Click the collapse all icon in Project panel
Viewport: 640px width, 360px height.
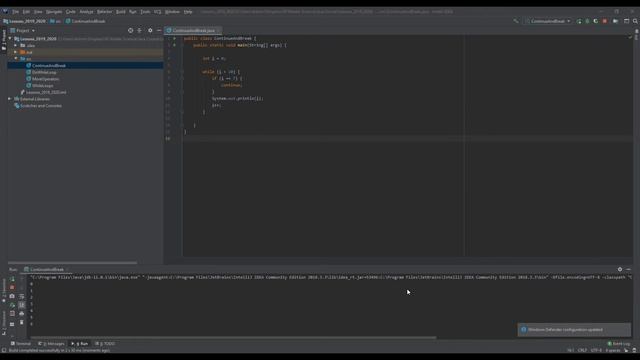click(140, 30)
